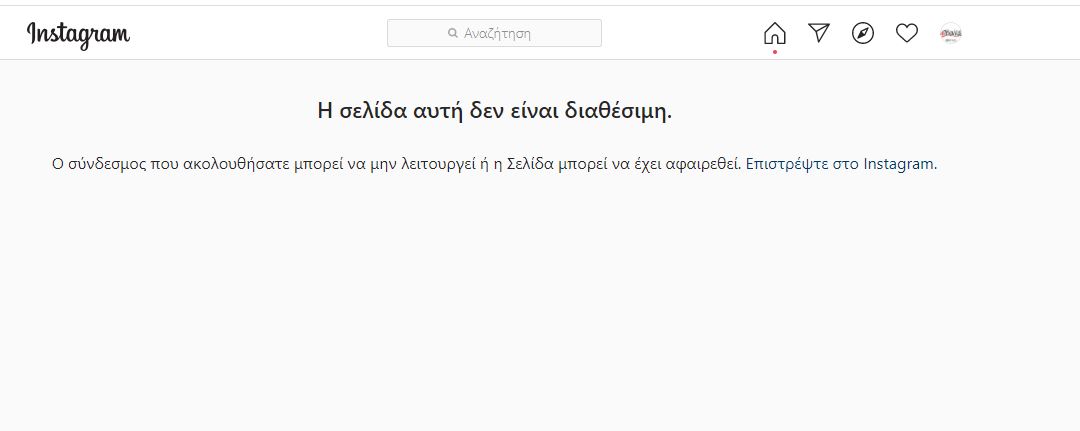Image resolution: width=1080 pixels, height=431 pixels.
Task: Click the Αναζήτηση placeholder text
Action: [x=497, y=33]
